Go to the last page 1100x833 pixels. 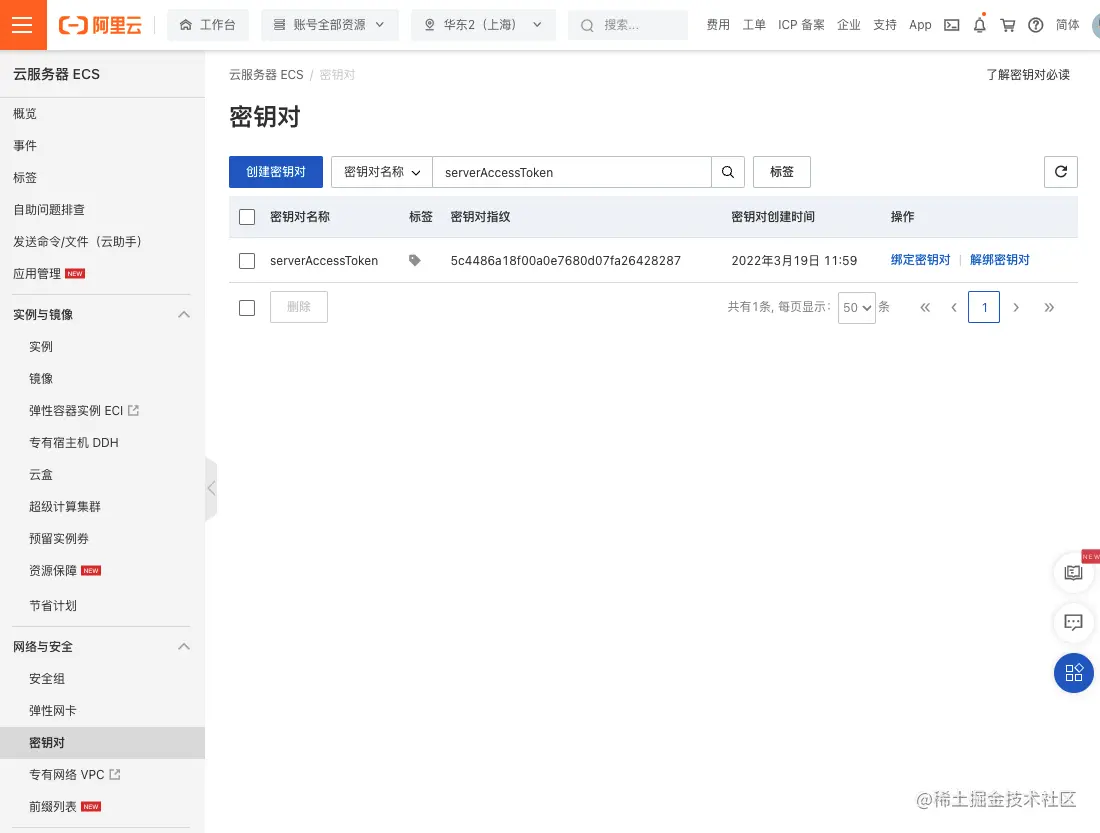point(1049,307)
